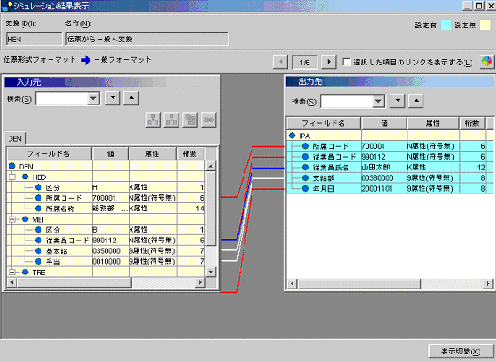Collapse the HDD node in input tree
Image resolution: width=496 pixels, height=362 pixels.
pyautogui.click(x=13, y=177)
